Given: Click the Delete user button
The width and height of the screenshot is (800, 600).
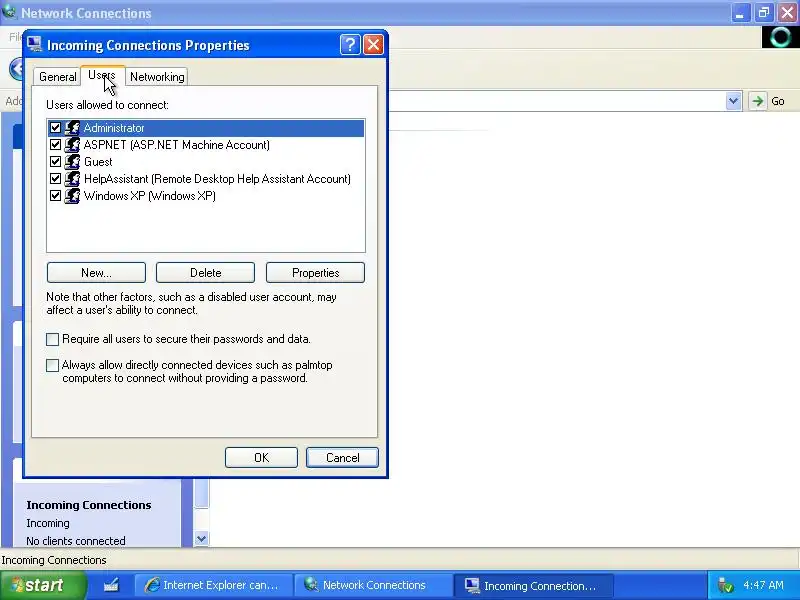Looking at the screenshot, I should coord(206,273).
